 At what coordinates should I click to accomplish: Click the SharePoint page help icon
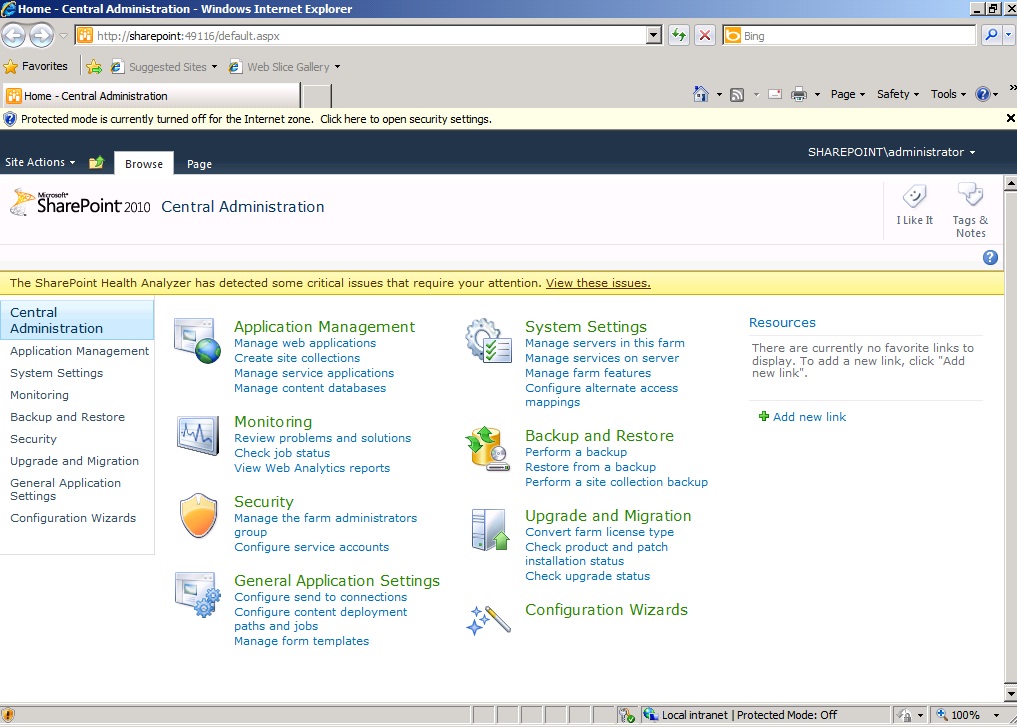990,257
